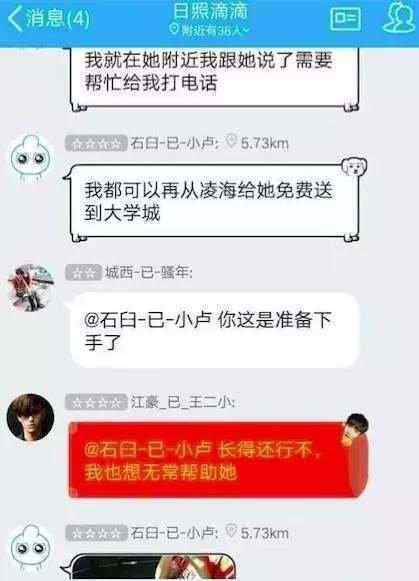Screen dimensions: 419x581
Task: Expand the 附近有36人 nearby dropdown
Action: [210, 30]
